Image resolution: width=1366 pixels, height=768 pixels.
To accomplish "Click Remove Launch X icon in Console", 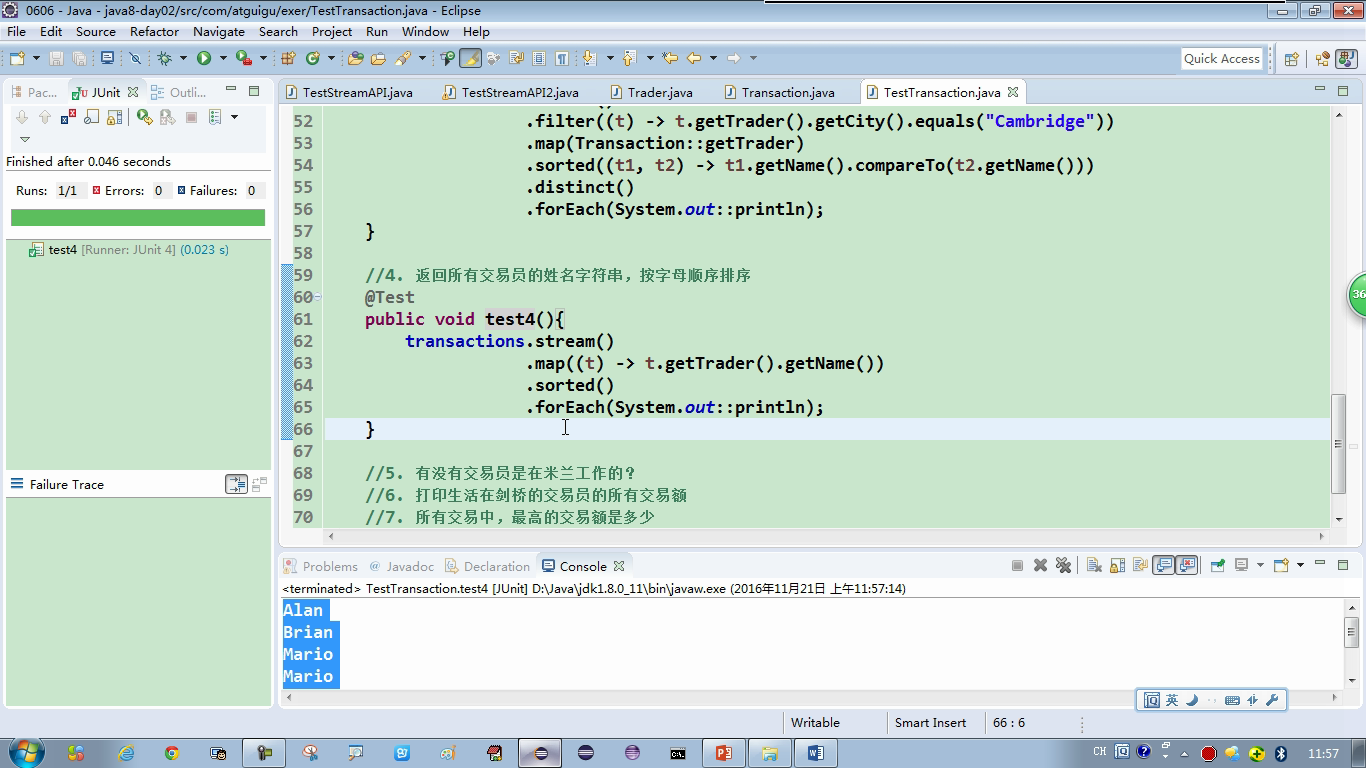I will [1040, 565].
